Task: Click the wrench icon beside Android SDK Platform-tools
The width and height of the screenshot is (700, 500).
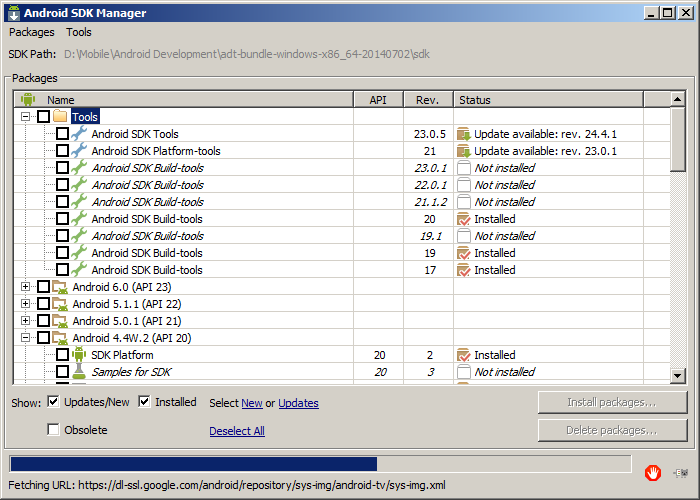Action: 79,150
